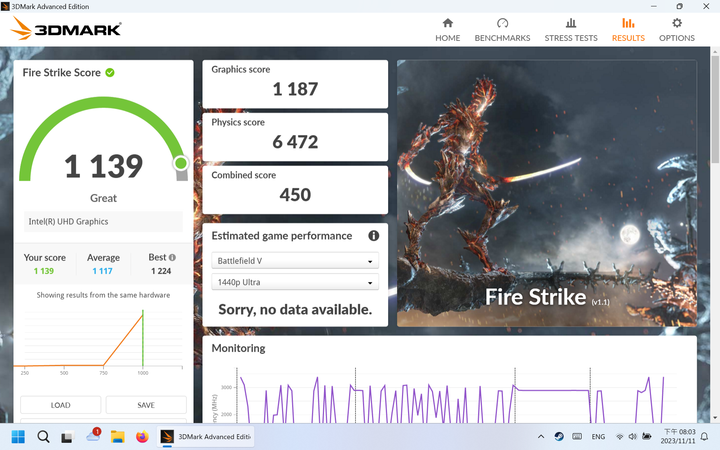This screenshot has width=720, height=450.
Task: Click the Best score 1 224
Action: pyautogui.click(x=161, y=271)
